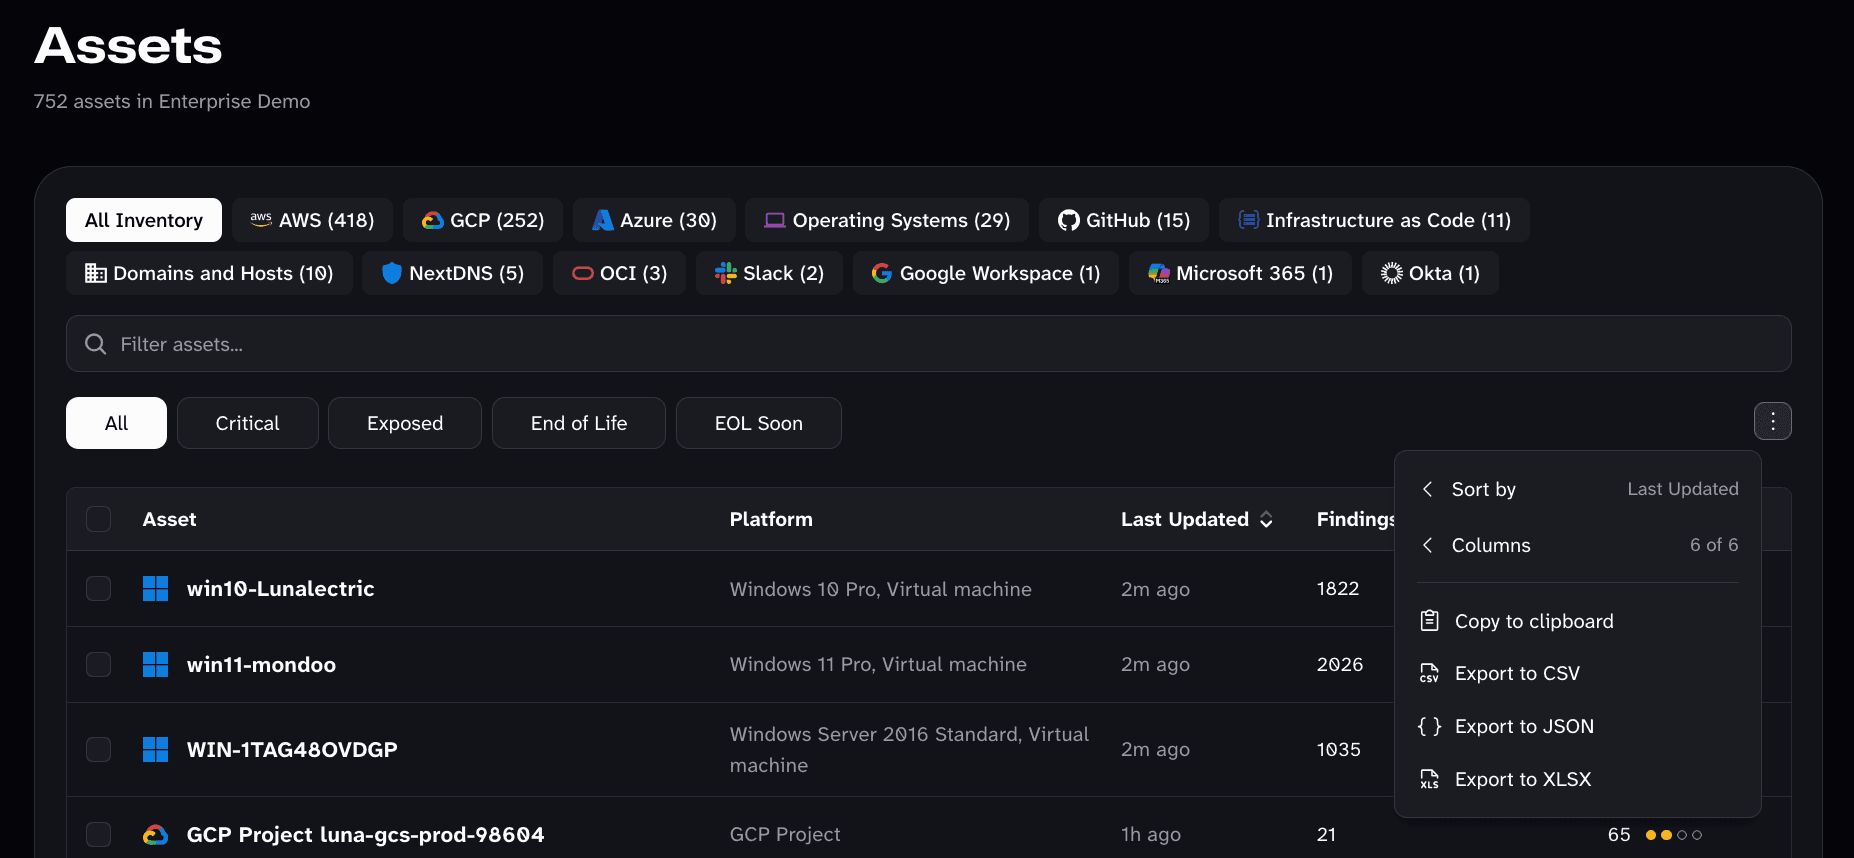Click the search magnifier icon
Viewport: 1854px width, 858px height.
coord(96,344)
